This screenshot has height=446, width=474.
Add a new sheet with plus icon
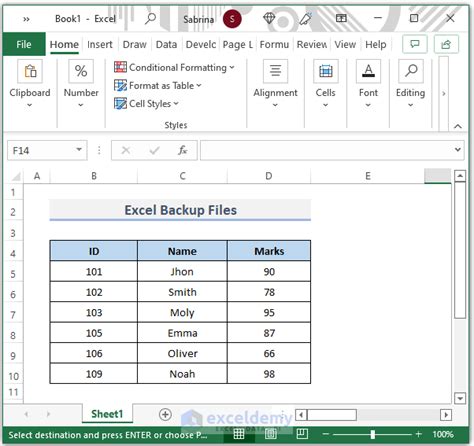[x=165, y=414]
